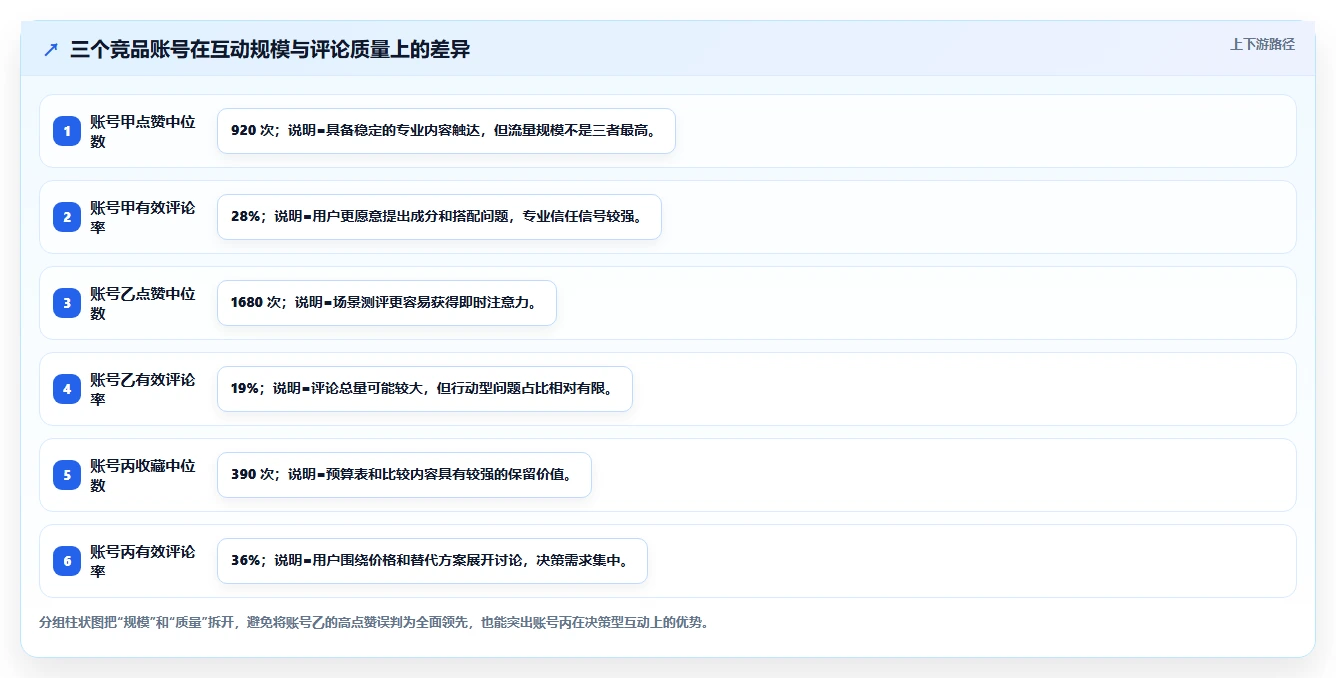Click the 19% value box
Viewport: 1336px width, 678px height.
425,389
